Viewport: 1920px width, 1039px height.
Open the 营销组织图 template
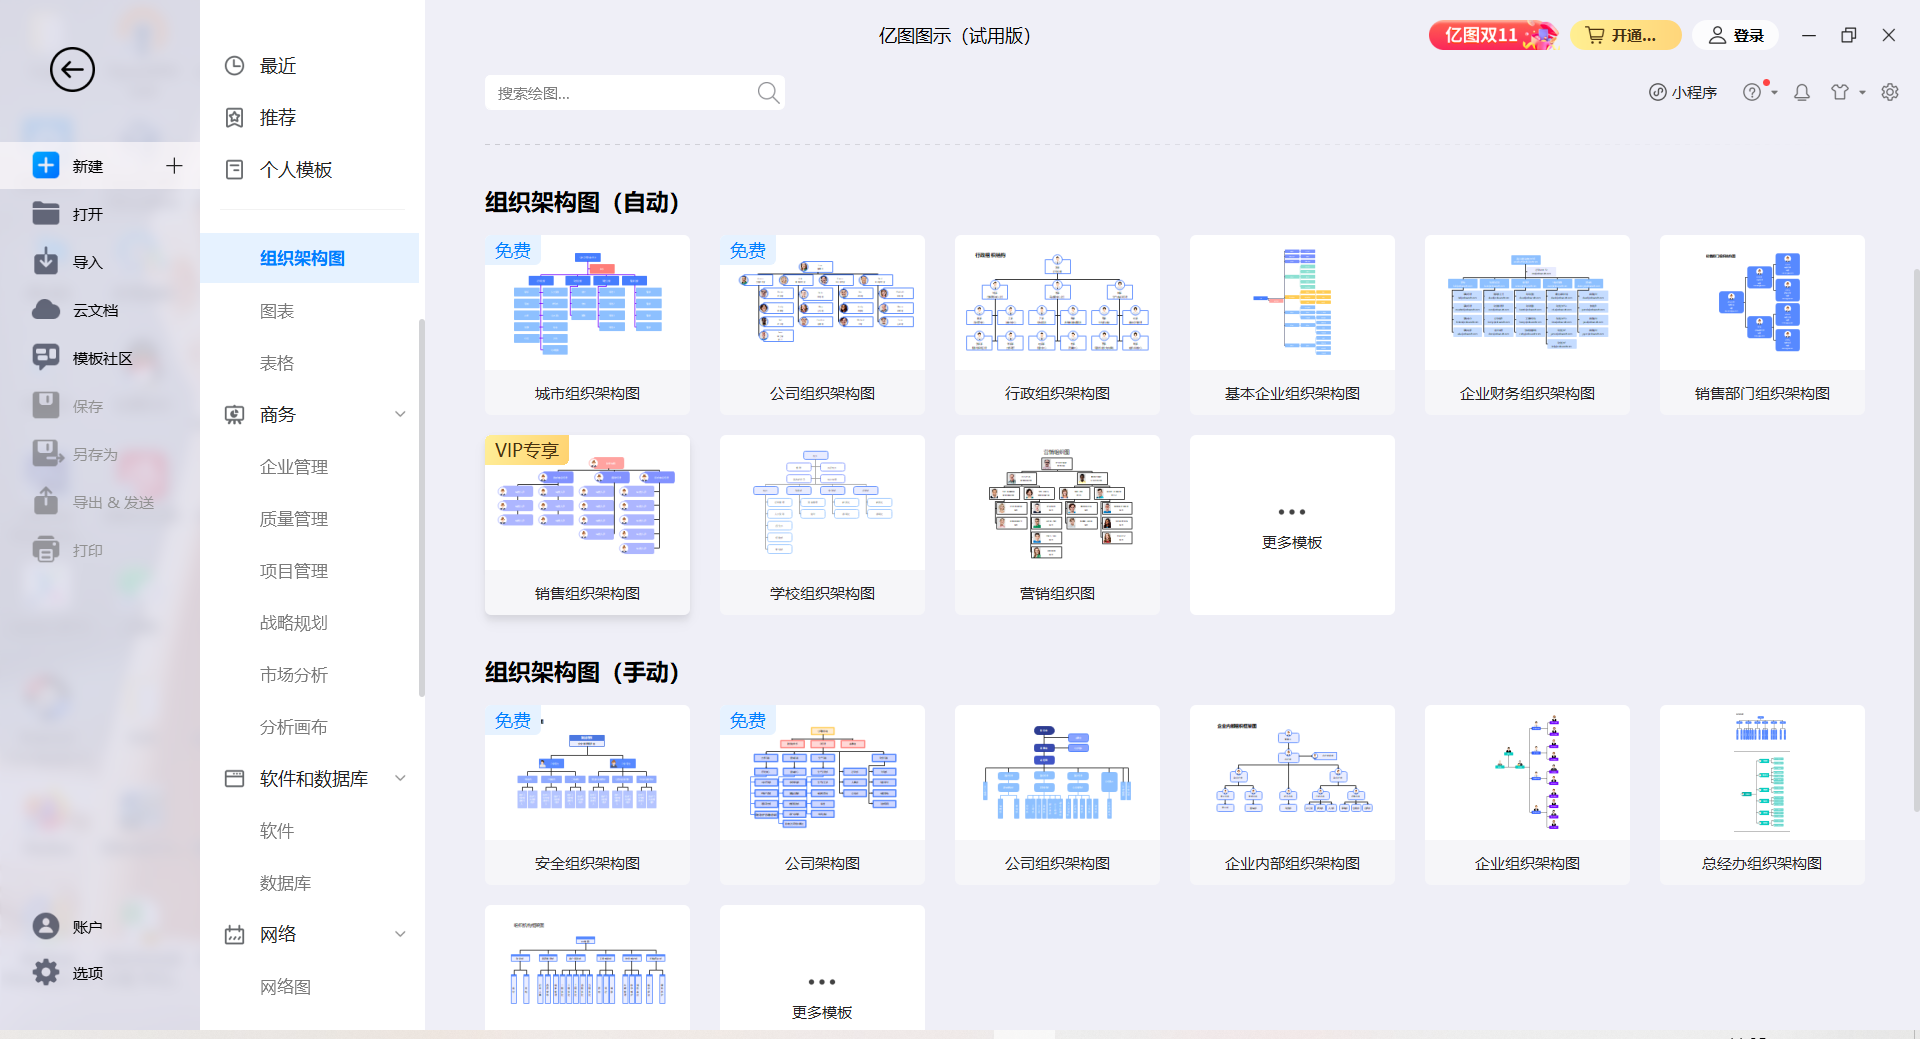point(1057,525)
